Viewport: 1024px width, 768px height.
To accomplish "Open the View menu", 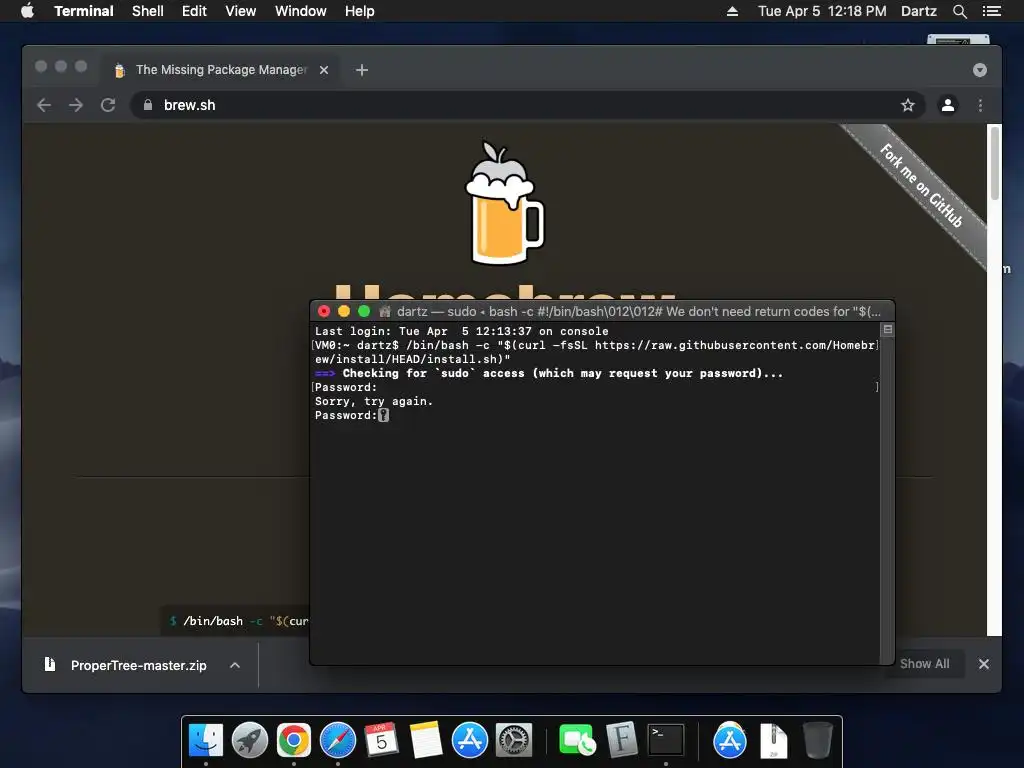I will pyautogui.click(x=240, y=11).
